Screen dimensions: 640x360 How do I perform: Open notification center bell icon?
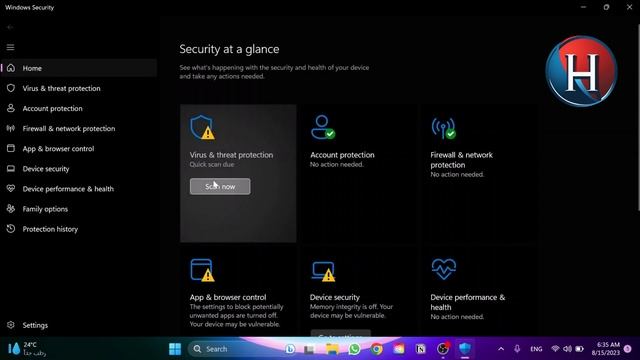627,349
